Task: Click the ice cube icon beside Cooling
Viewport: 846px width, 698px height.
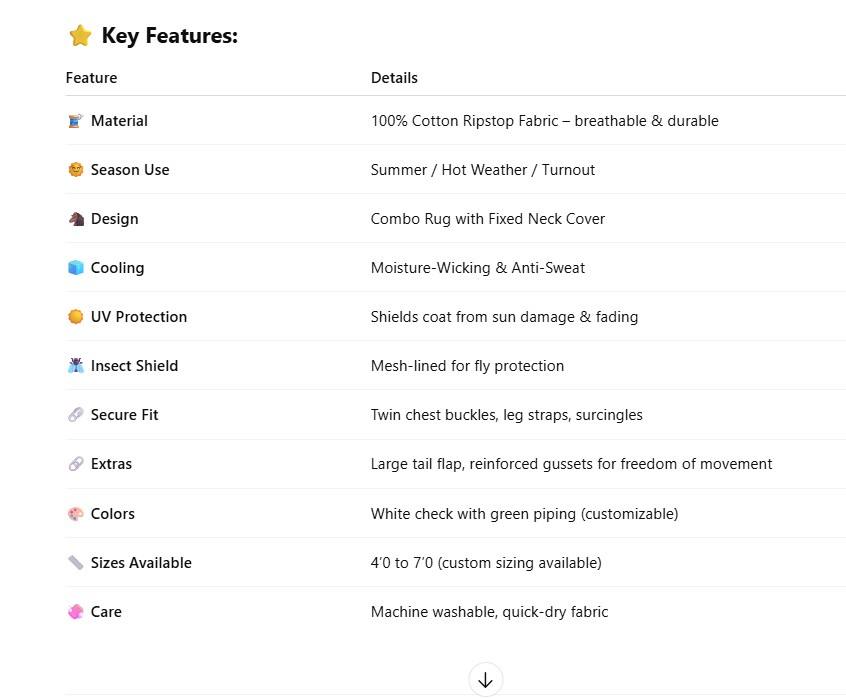Action: 75,268
